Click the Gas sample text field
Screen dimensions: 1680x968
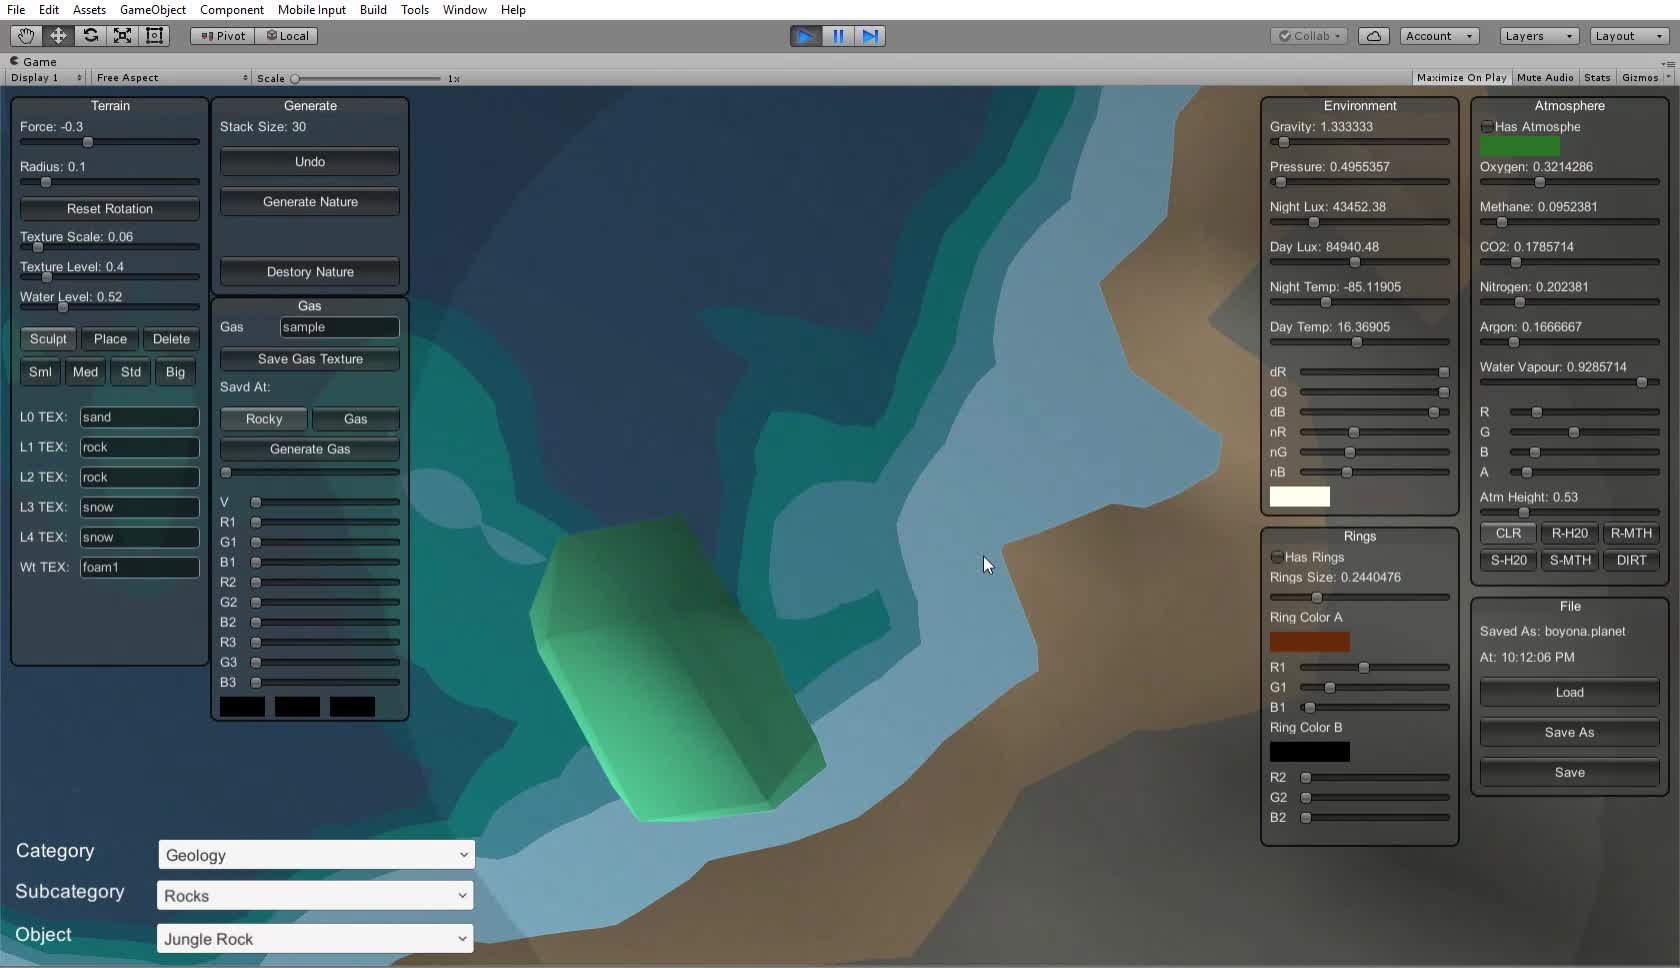(x=339, y=327)
